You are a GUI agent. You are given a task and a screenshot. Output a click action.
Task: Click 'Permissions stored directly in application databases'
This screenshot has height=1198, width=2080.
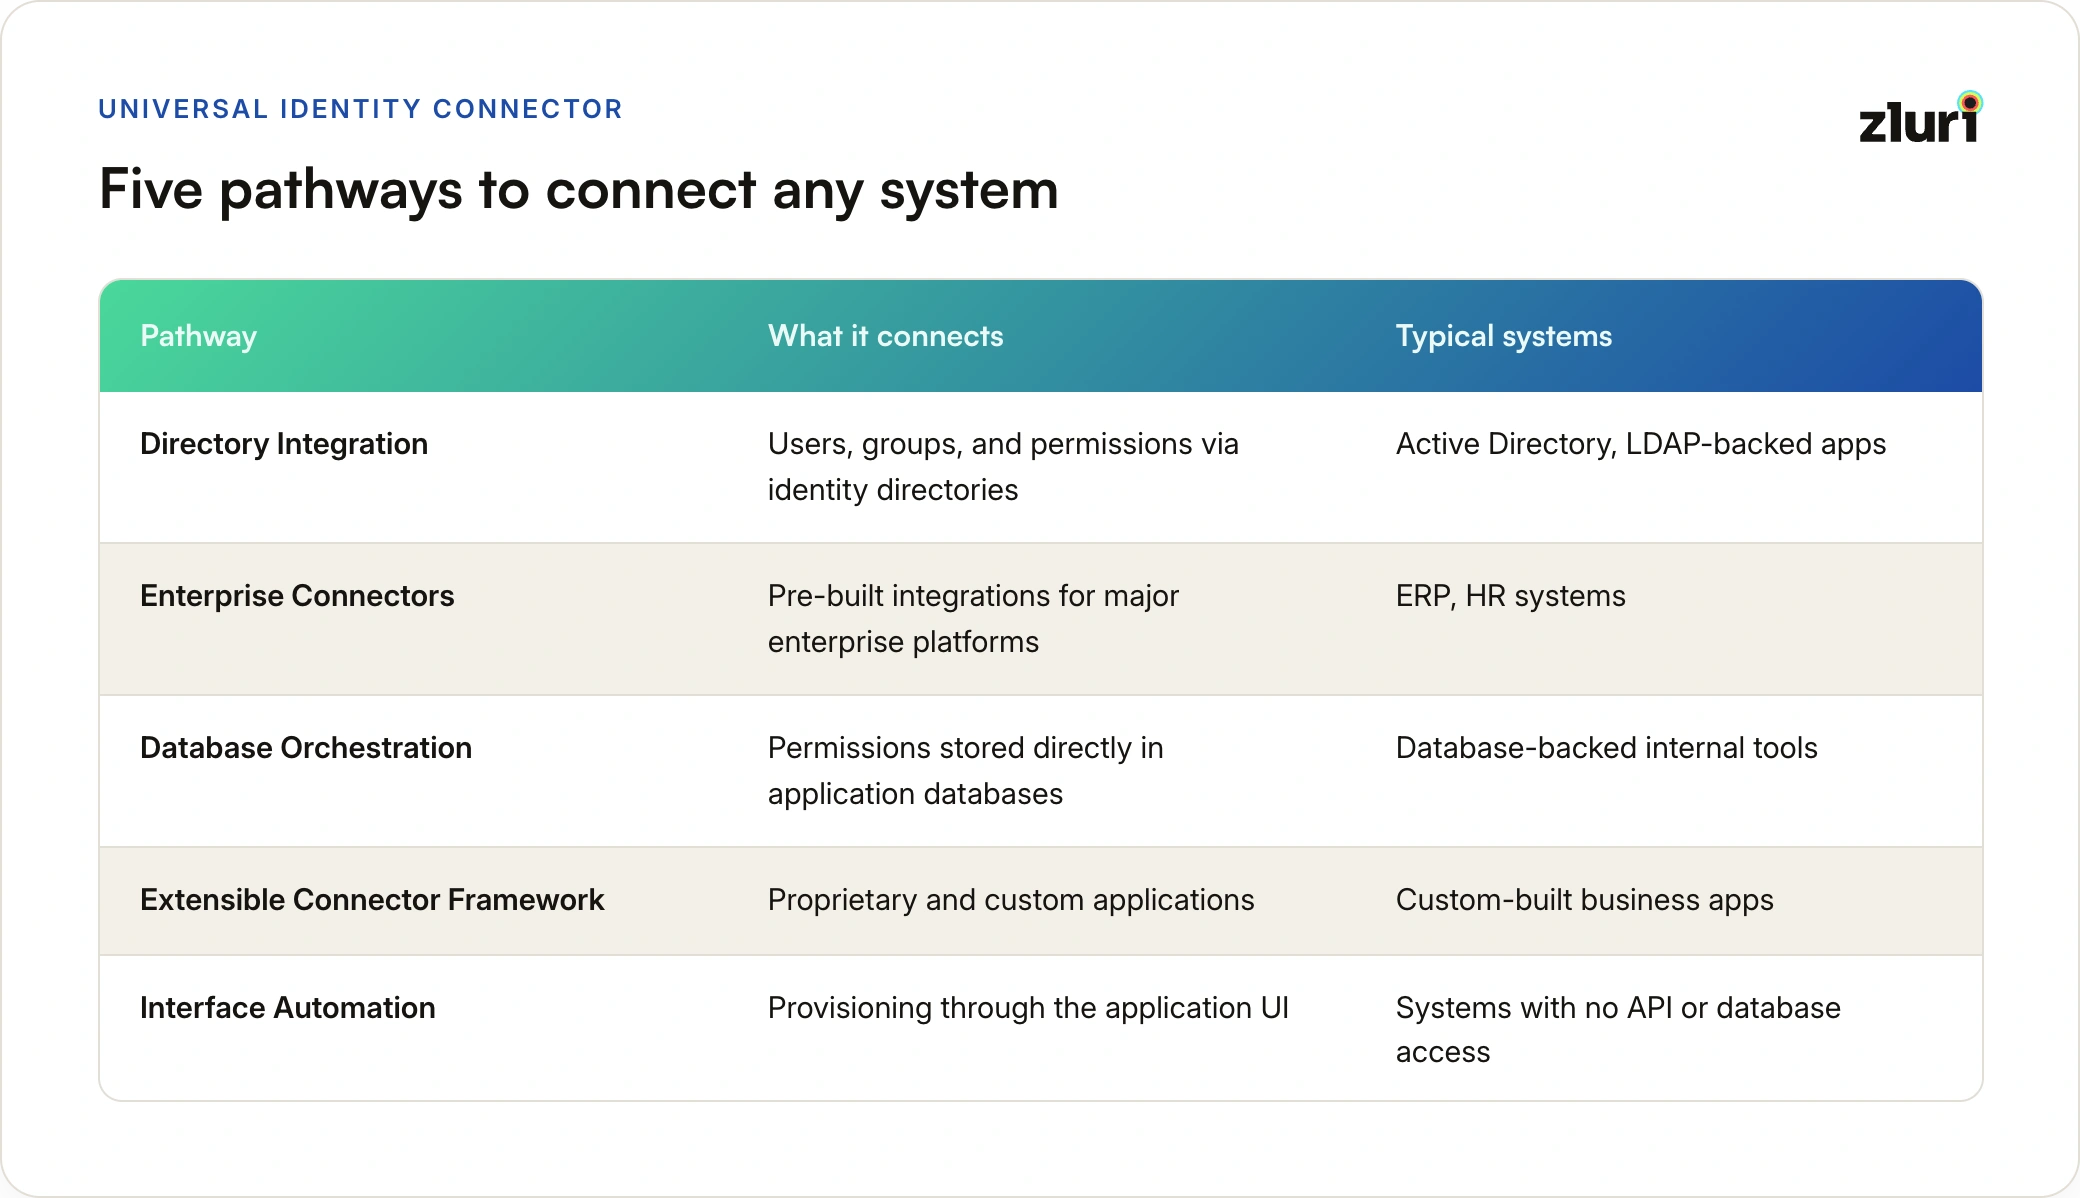pyautogui.click(x=966, y=771)
